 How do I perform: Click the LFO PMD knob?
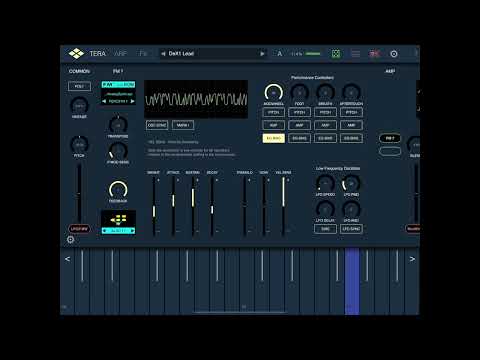(351, 183)
